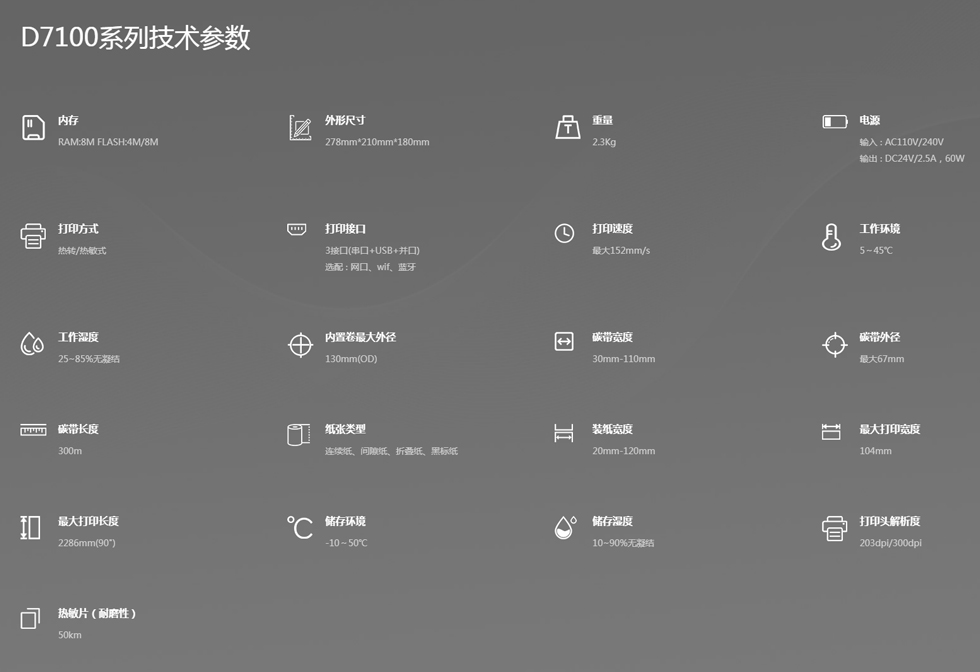
Task: Click the 打印方式 label
Action: 78,229
